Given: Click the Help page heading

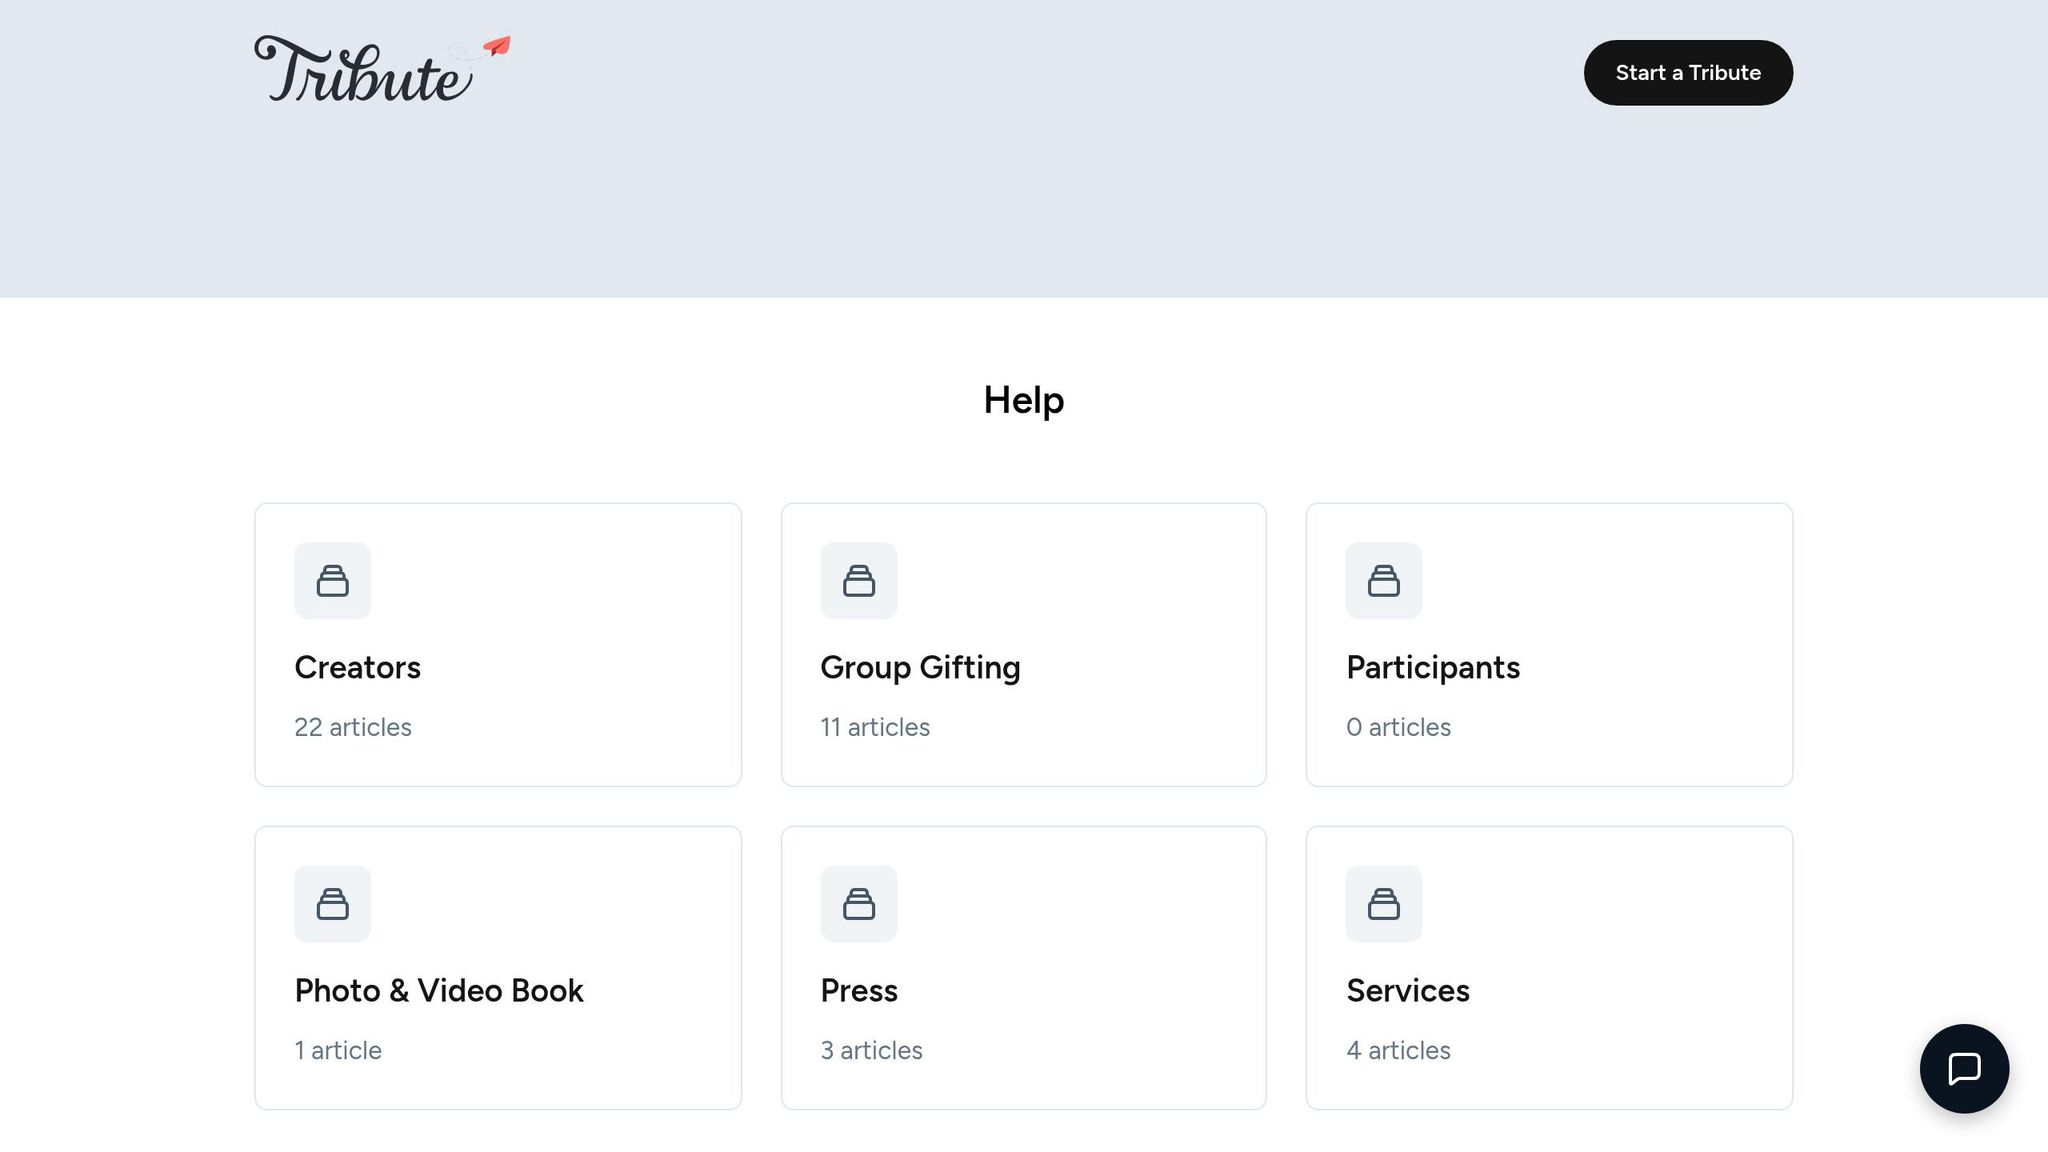Looking at the screenshot, I should coord(1023,400).
